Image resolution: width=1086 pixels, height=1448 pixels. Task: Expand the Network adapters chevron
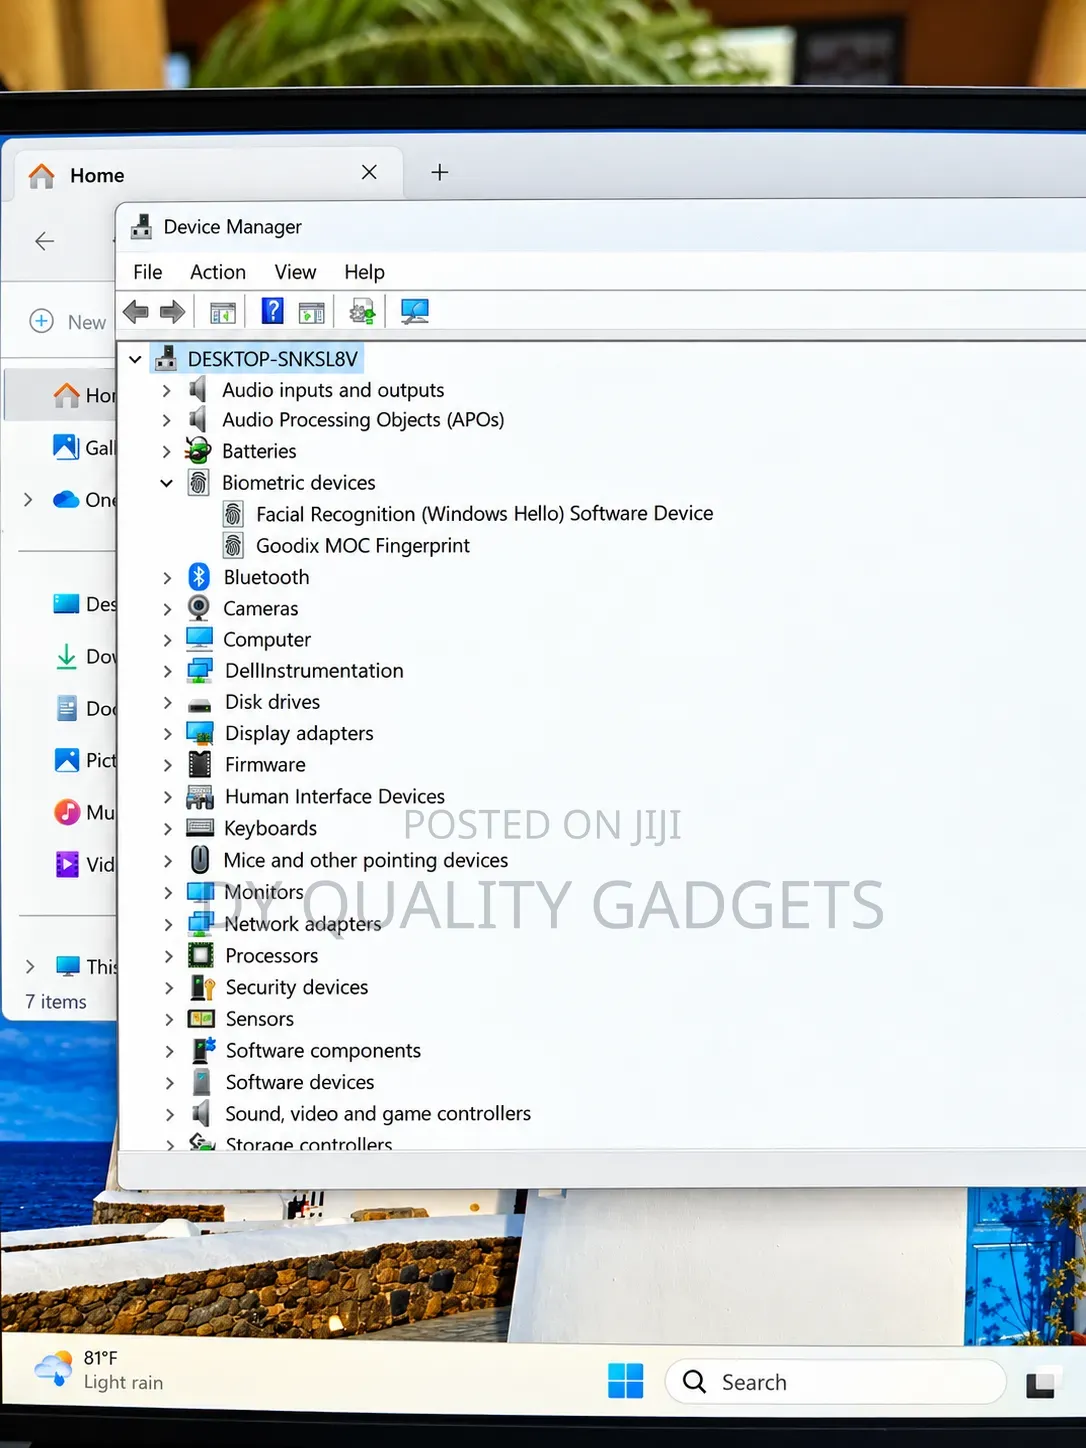coord(169,925)
